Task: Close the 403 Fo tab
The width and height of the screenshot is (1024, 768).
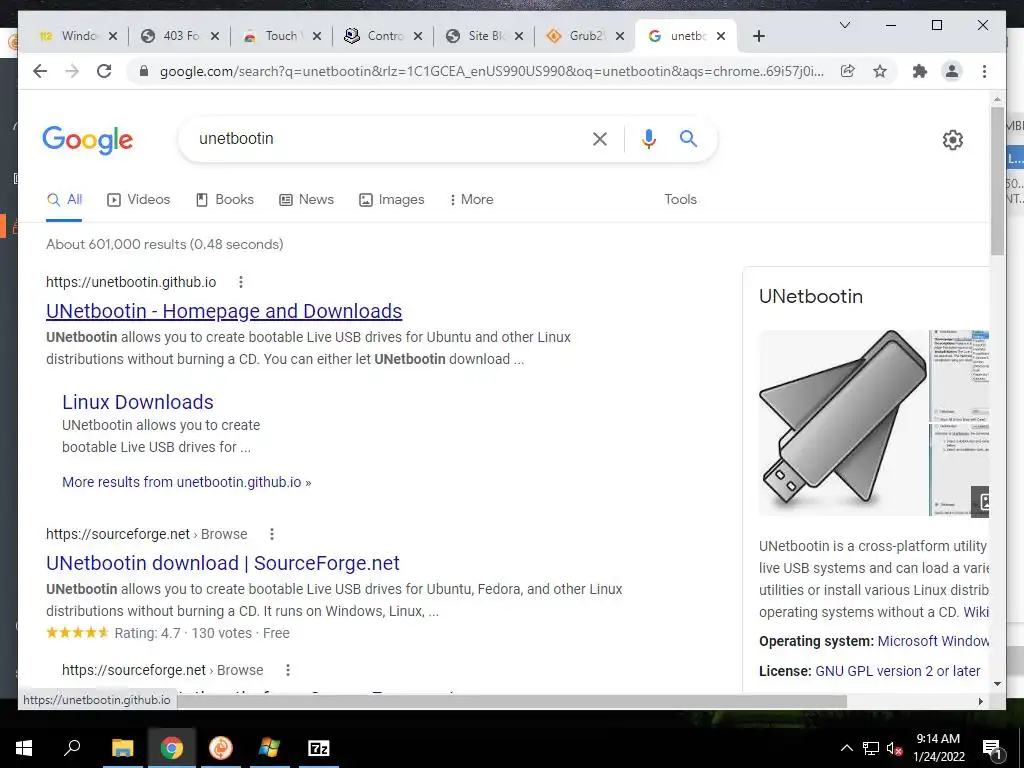Action: [x=215, y=36]
